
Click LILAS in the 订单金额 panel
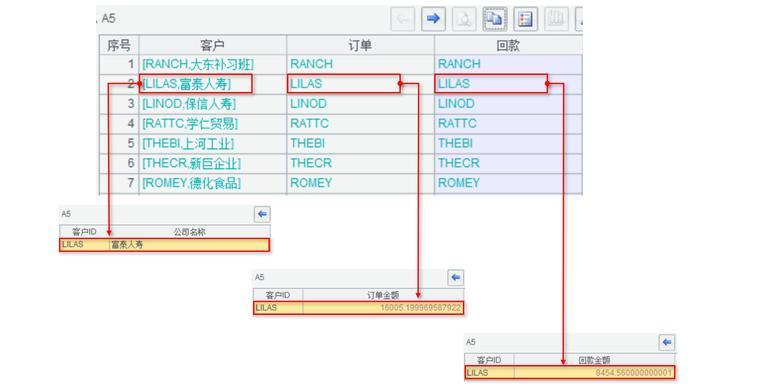pos(278,308)
